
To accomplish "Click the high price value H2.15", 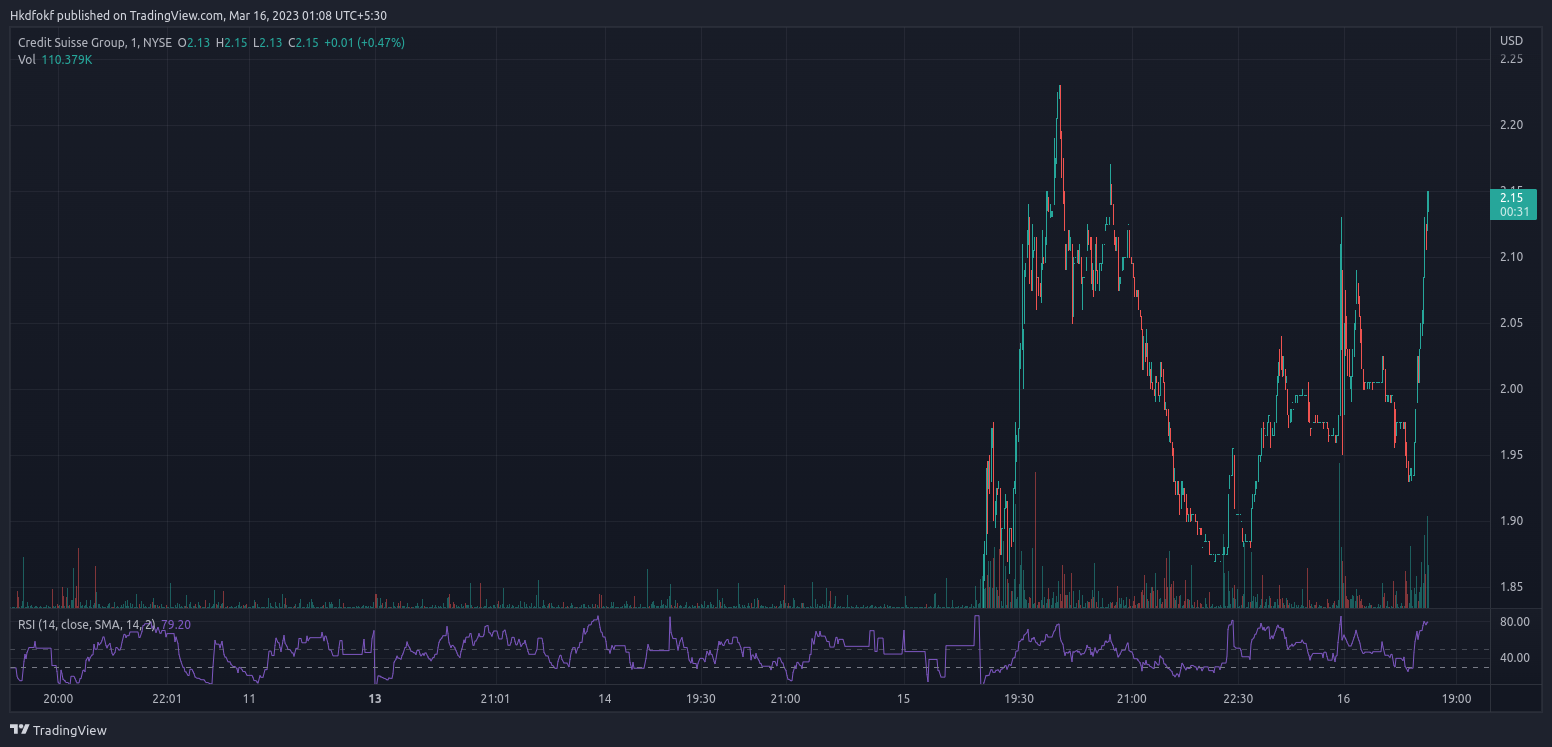I will (x=232, y=42).
